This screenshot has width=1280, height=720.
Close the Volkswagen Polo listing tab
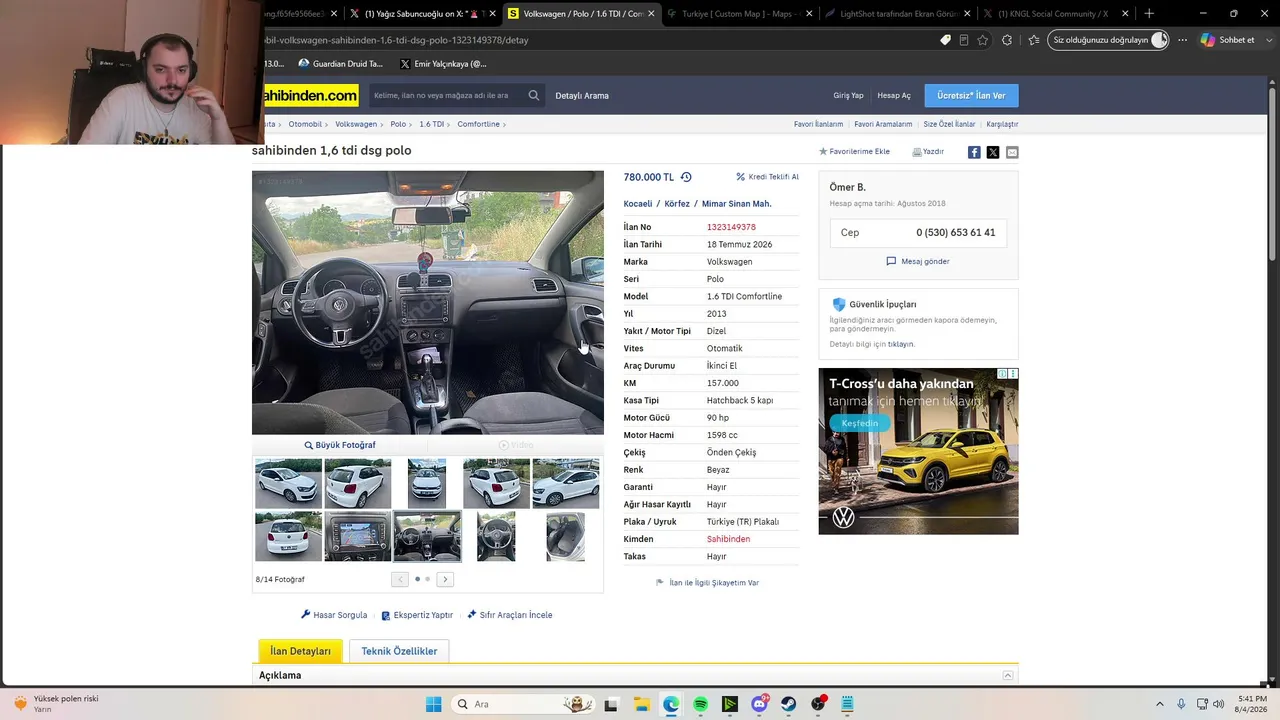(x=651, y=14)
